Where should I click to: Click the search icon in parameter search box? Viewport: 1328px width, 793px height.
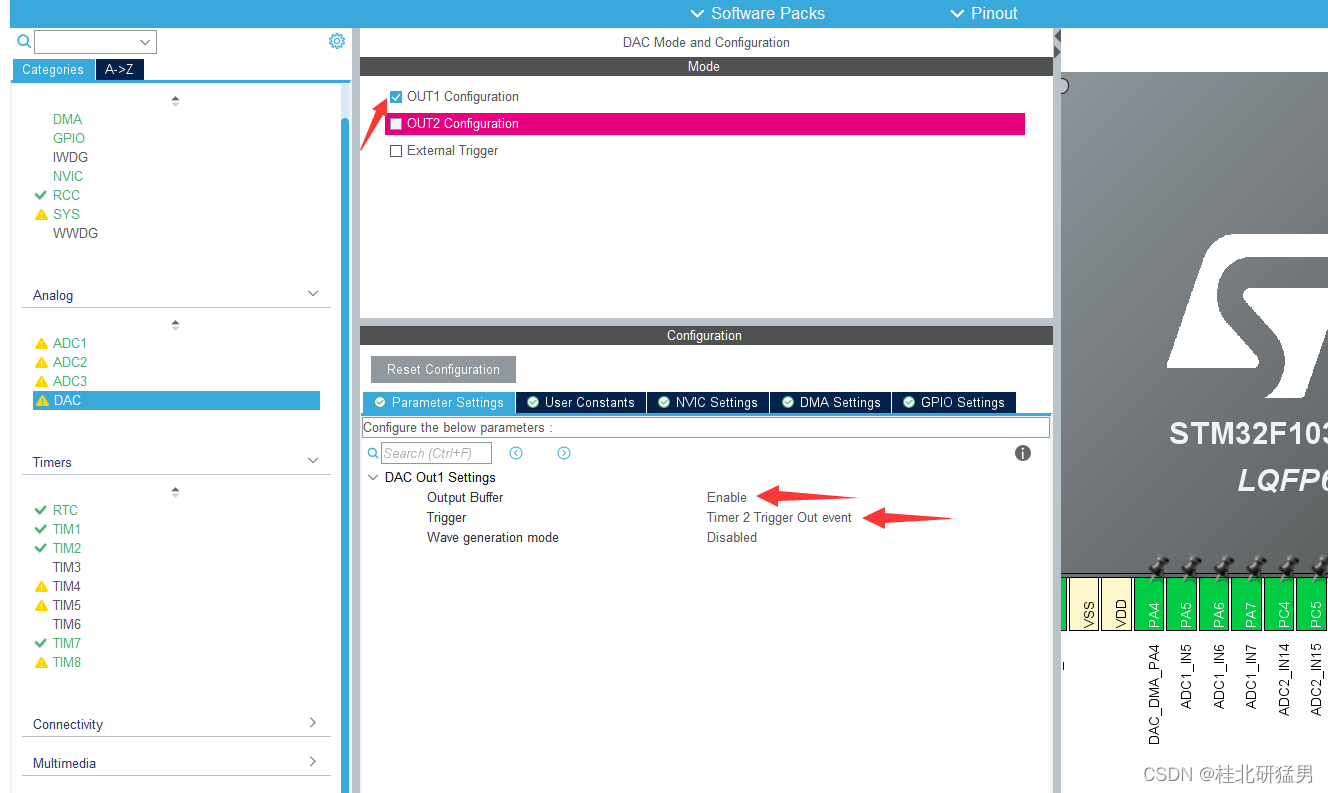point(373,453)
